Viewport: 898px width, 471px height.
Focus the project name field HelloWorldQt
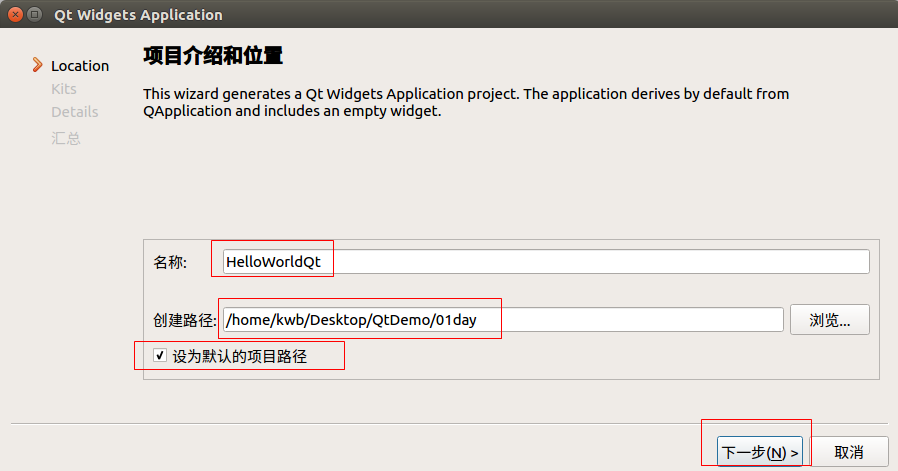(x=546, y=262)
